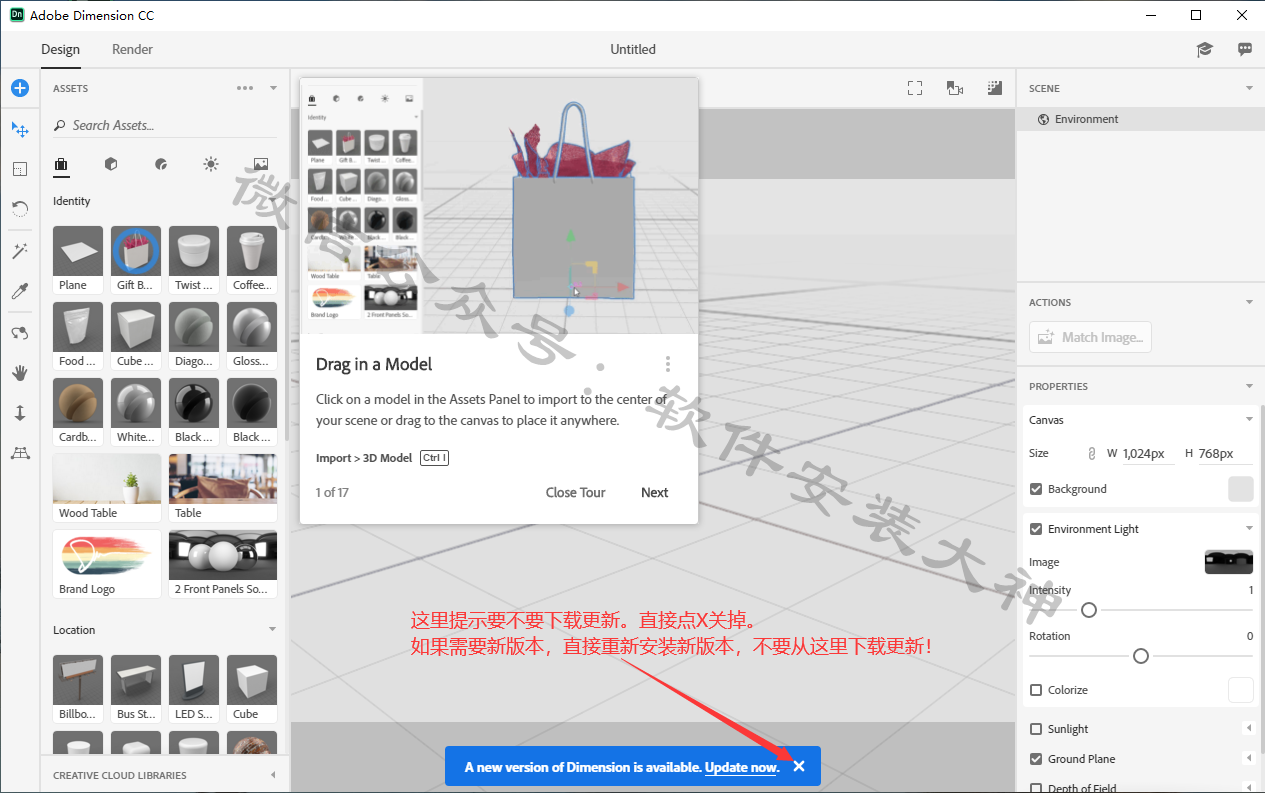Select the Magic Wand tool in left toolbar
1265x793 pixels.
(20, 251)
